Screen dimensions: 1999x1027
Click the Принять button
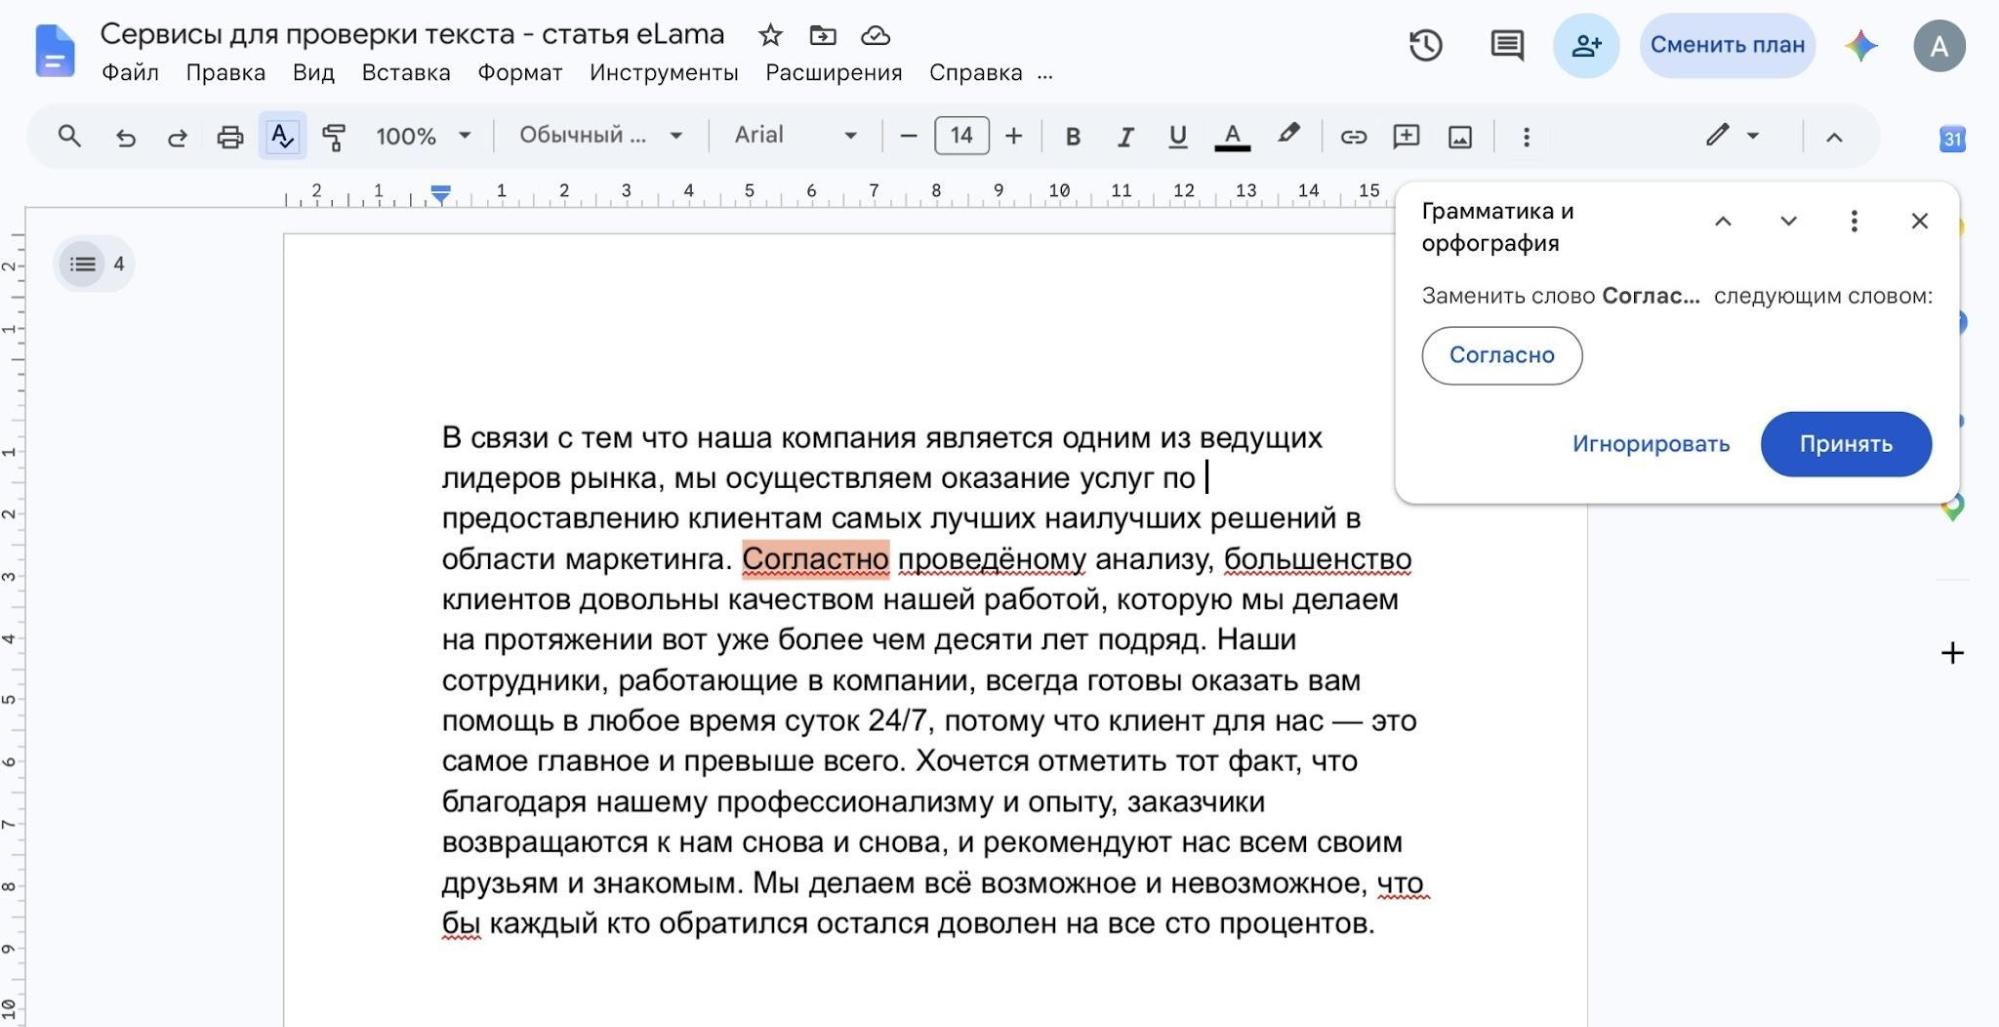click(1846, 444)
